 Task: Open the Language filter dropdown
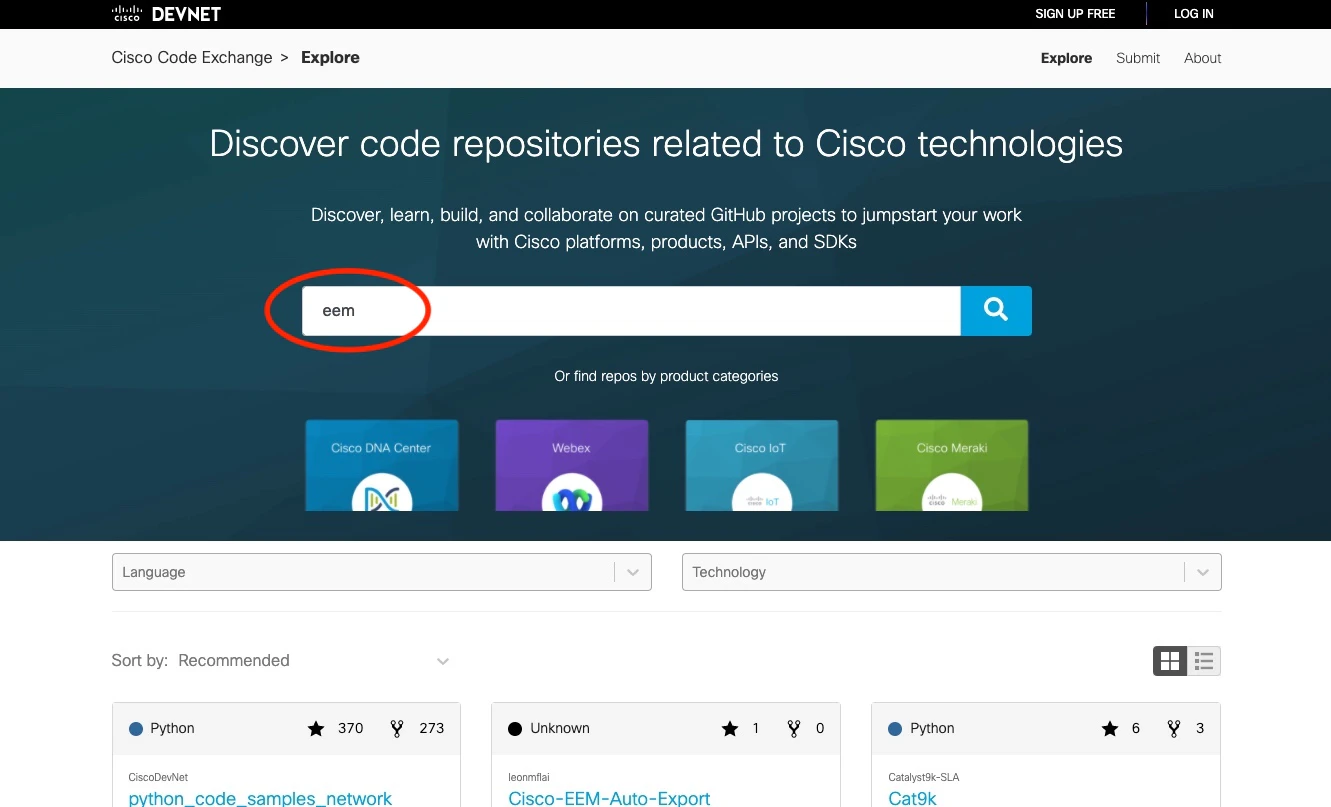pos(380,571)
